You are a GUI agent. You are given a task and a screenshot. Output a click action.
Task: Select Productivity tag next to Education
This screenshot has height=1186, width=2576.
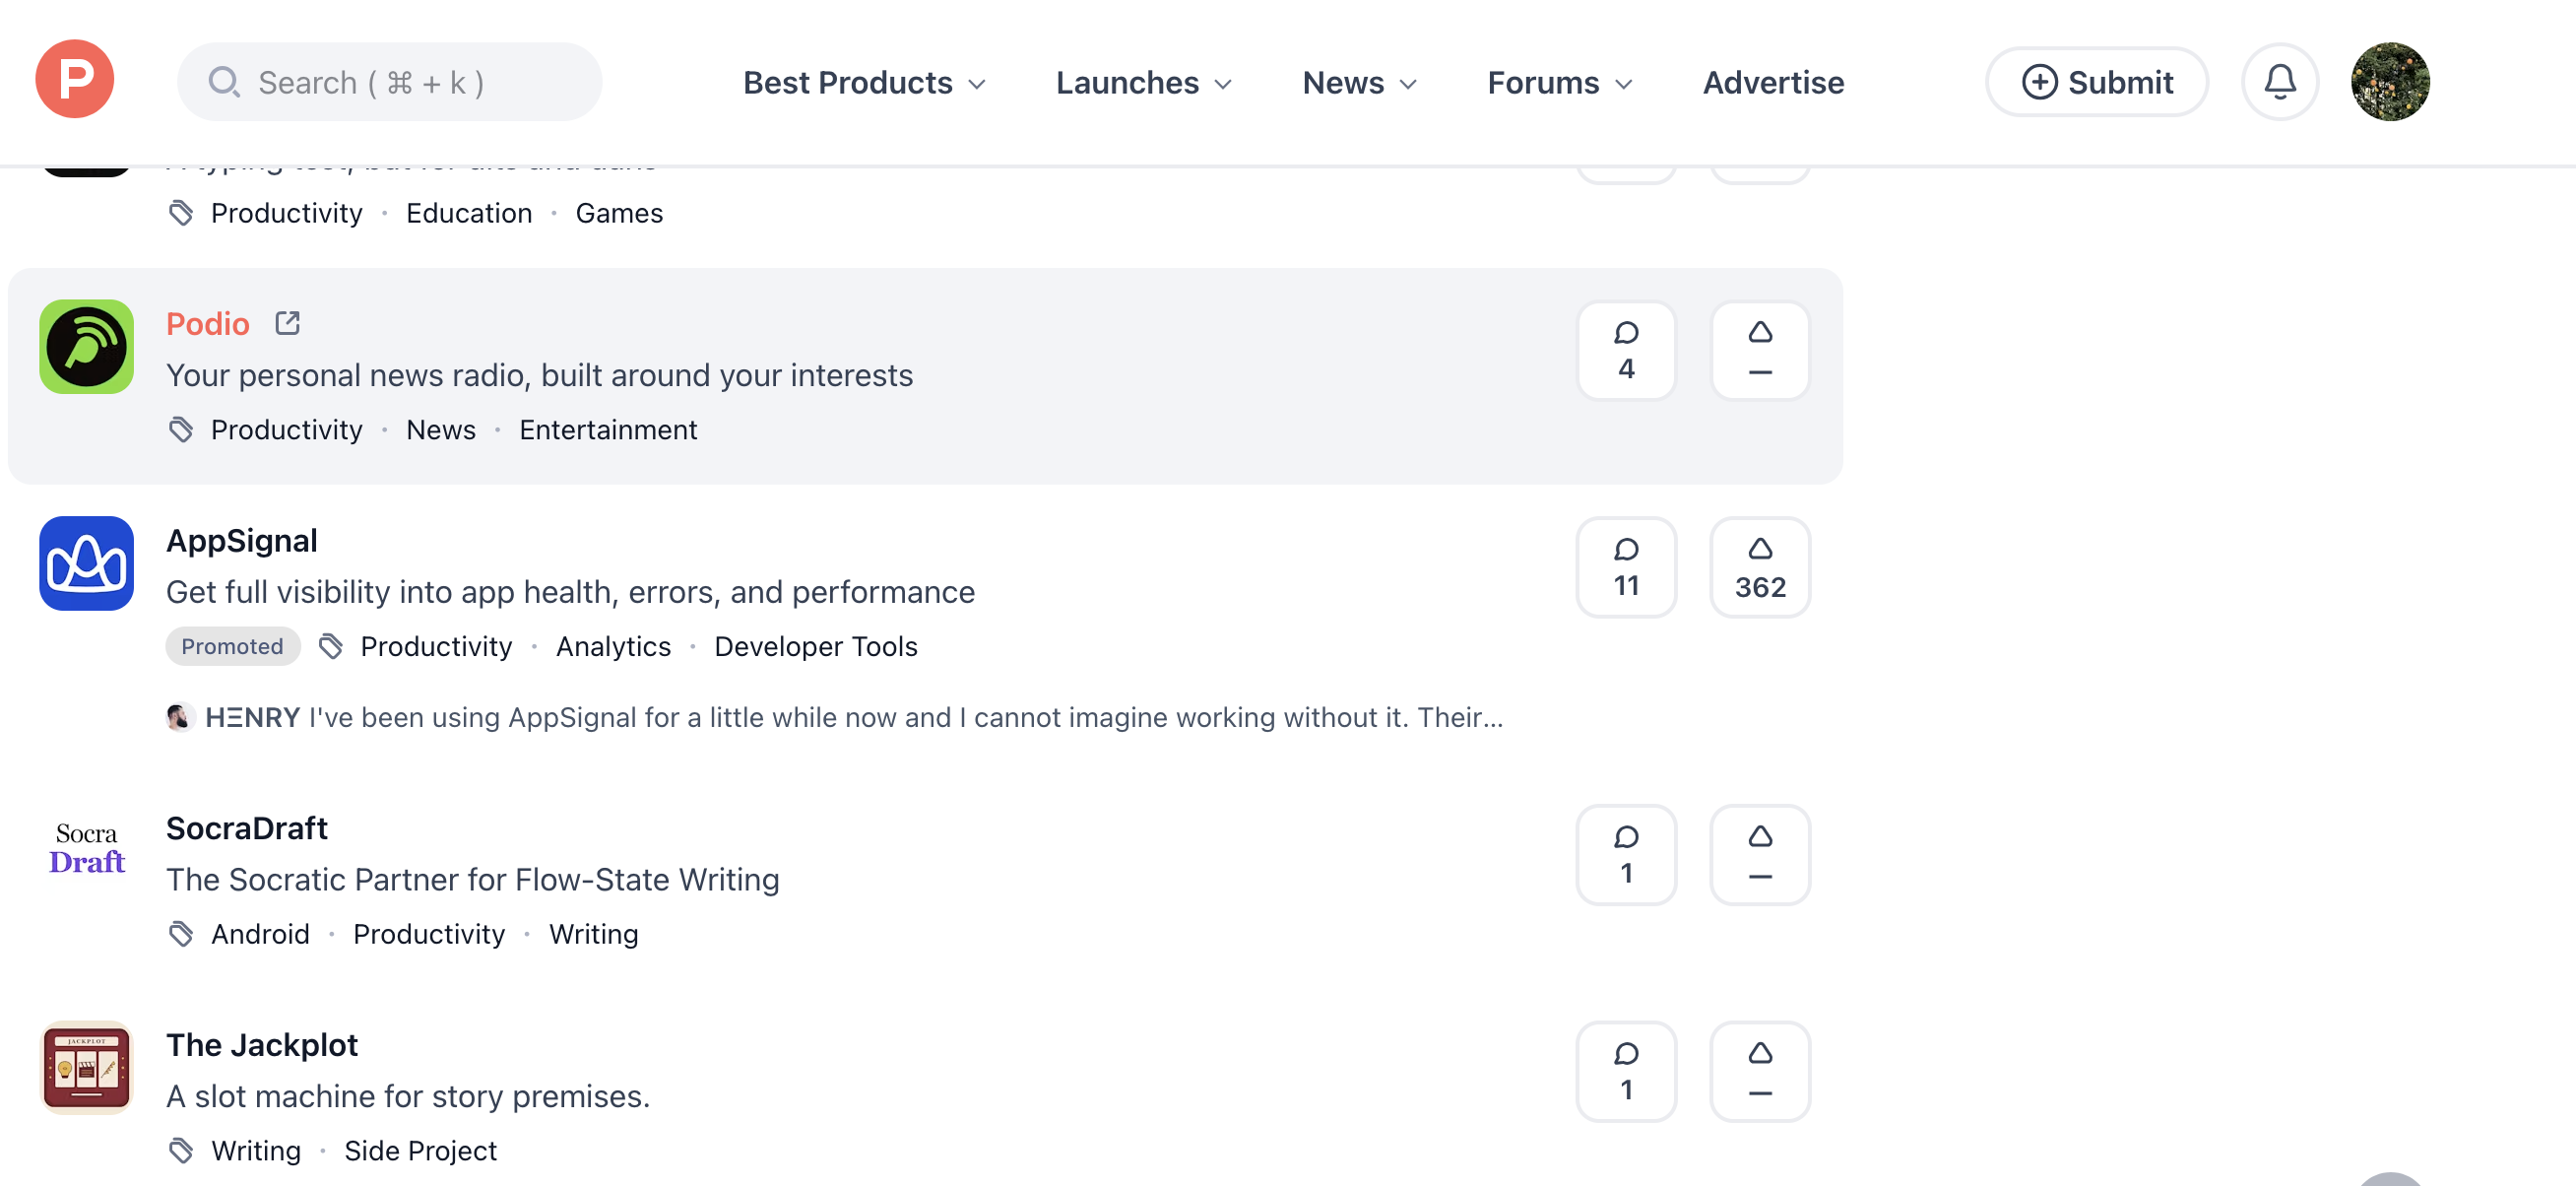point(287,213)
